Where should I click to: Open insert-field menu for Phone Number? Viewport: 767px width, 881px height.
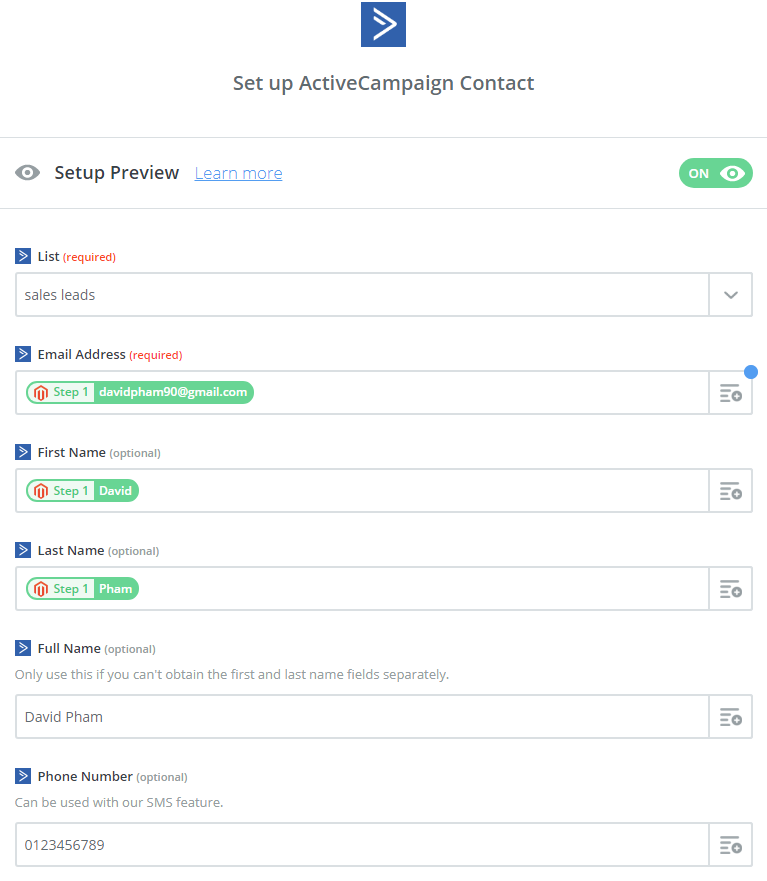[730, 845]
